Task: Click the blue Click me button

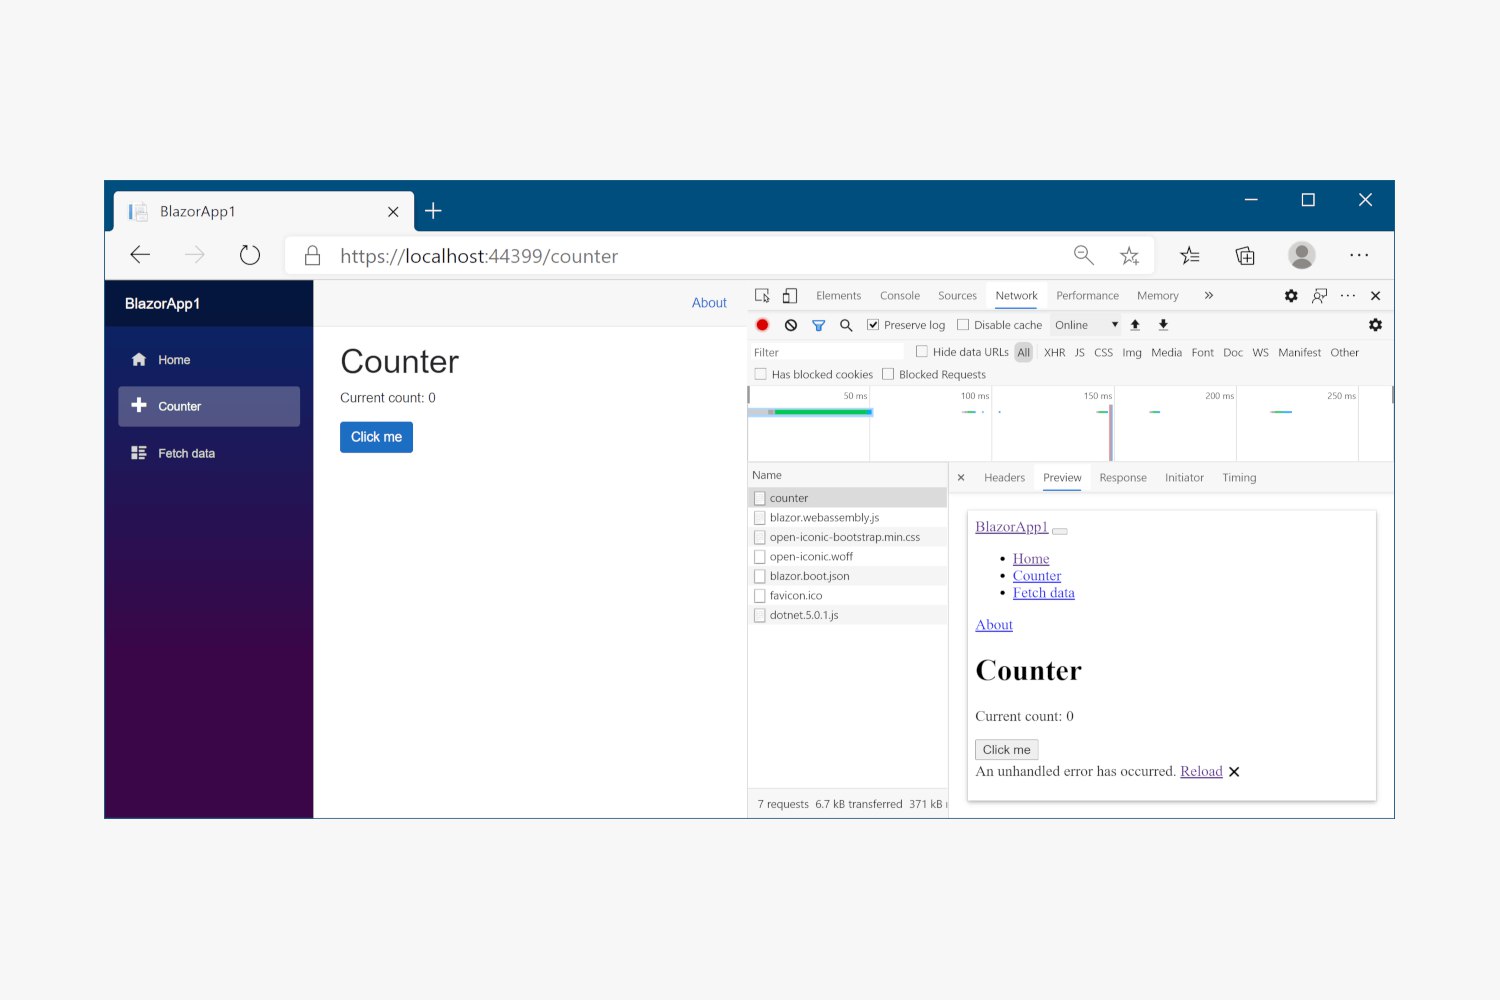Action: pyautogui.click(x=376, y=437)
